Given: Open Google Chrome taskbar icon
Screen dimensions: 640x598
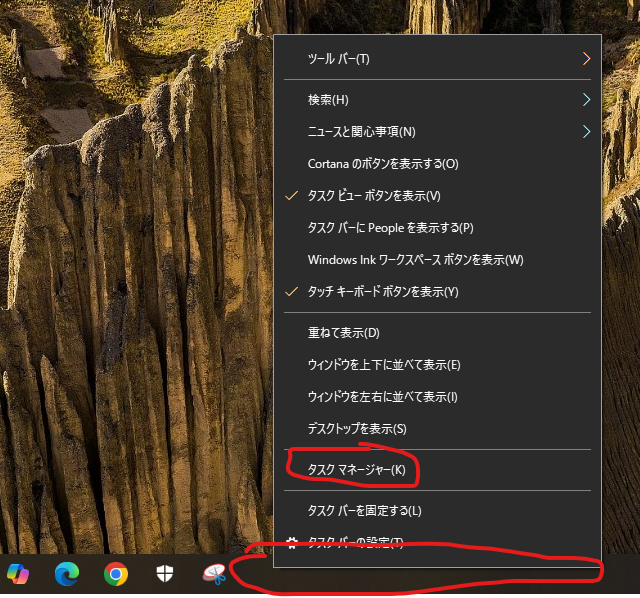Looking at the screenshot, I should (x=116, y=574).
